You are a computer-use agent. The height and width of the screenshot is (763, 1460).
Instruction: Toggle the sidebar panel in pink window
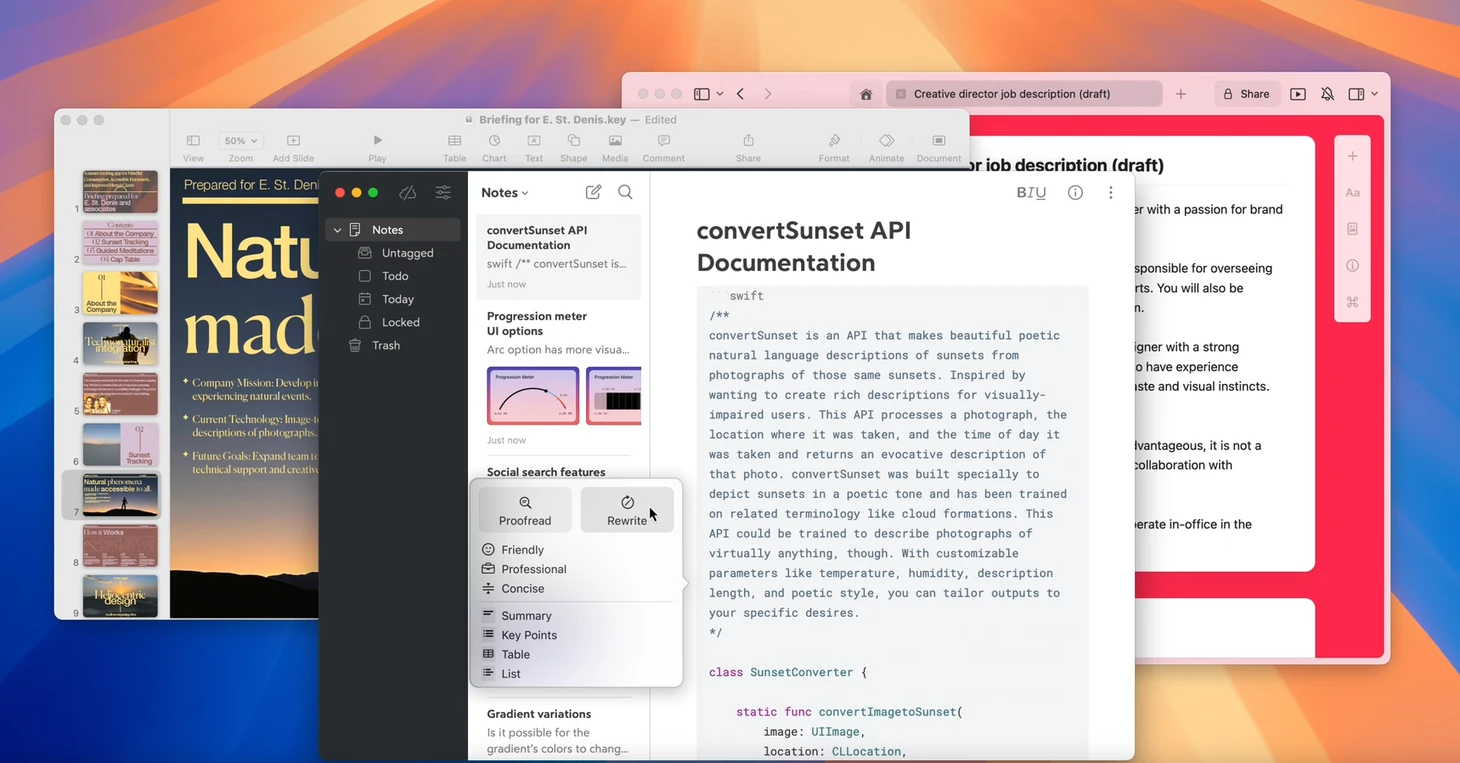pyautogui.click(x=702, y=94)
